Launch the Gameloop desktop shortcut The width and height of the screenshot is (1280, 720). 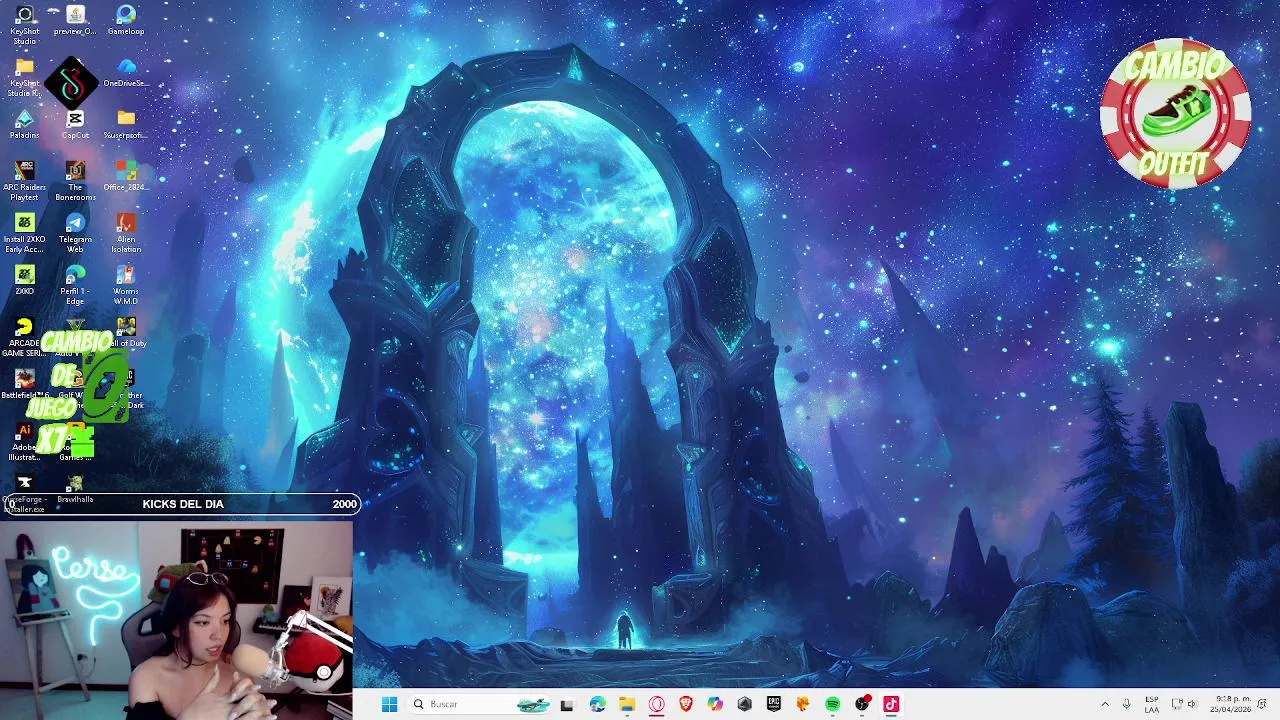click(x=126, y=20)
